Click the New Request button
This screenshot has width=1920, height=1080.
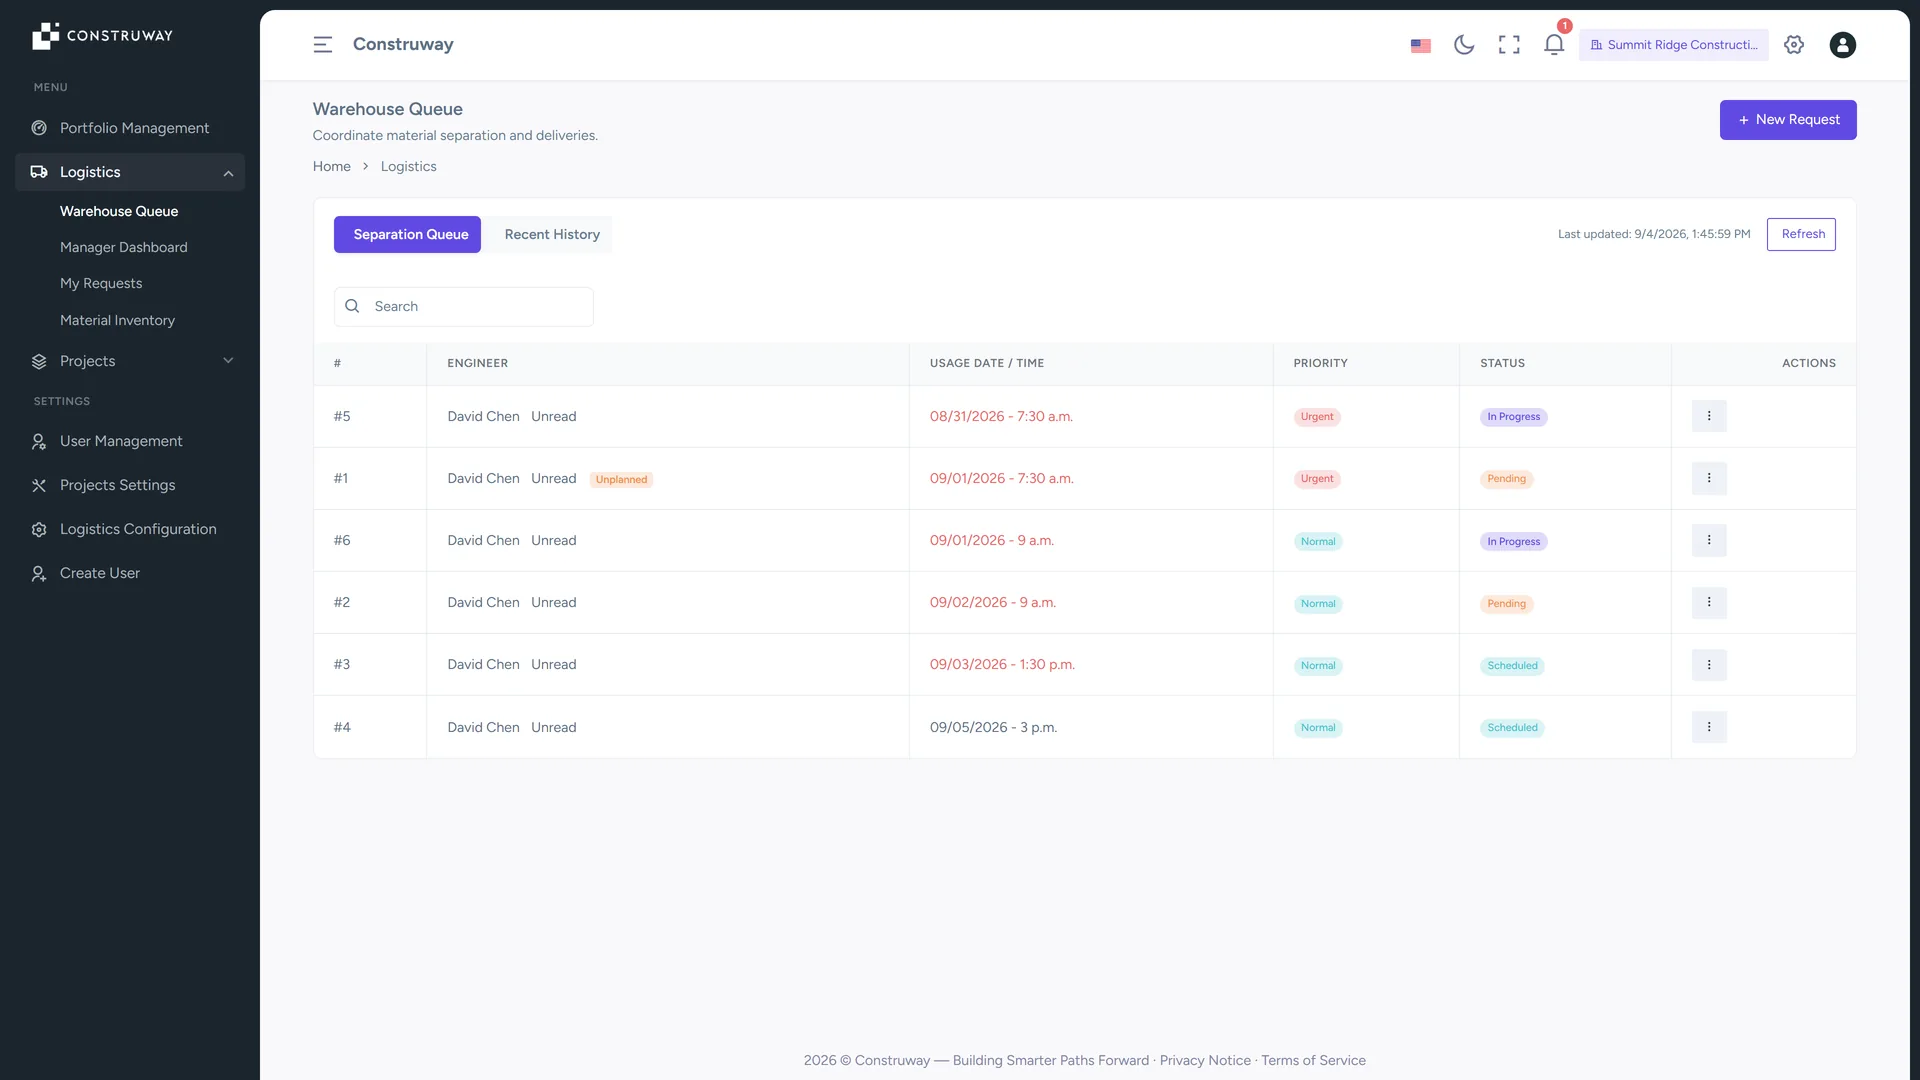(1788, 120)
